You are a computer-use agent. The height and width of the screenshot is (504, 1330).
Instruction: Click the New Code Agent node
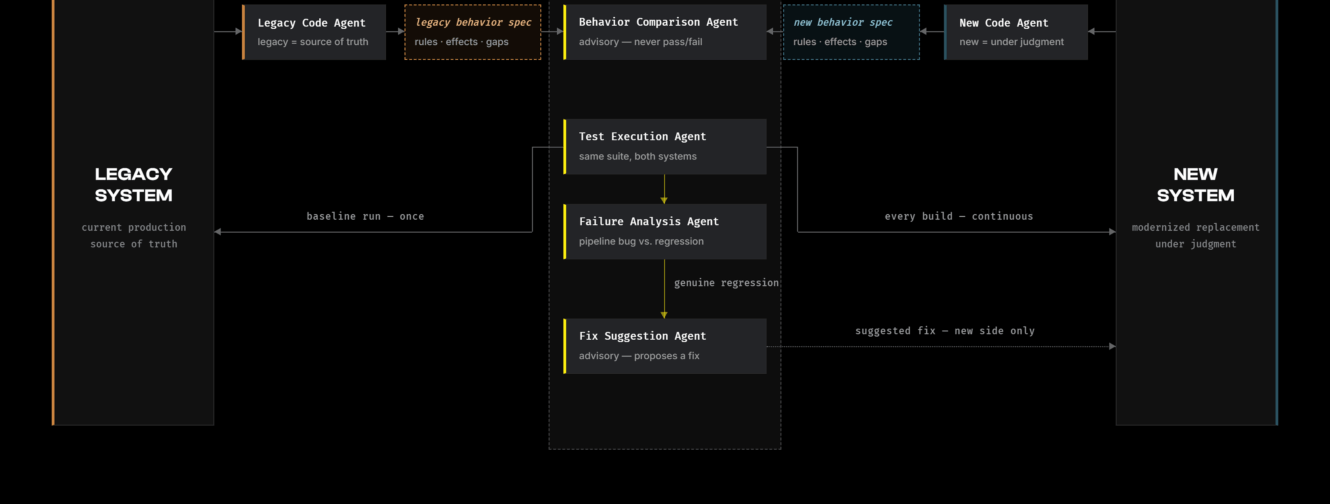[1016, 32]
